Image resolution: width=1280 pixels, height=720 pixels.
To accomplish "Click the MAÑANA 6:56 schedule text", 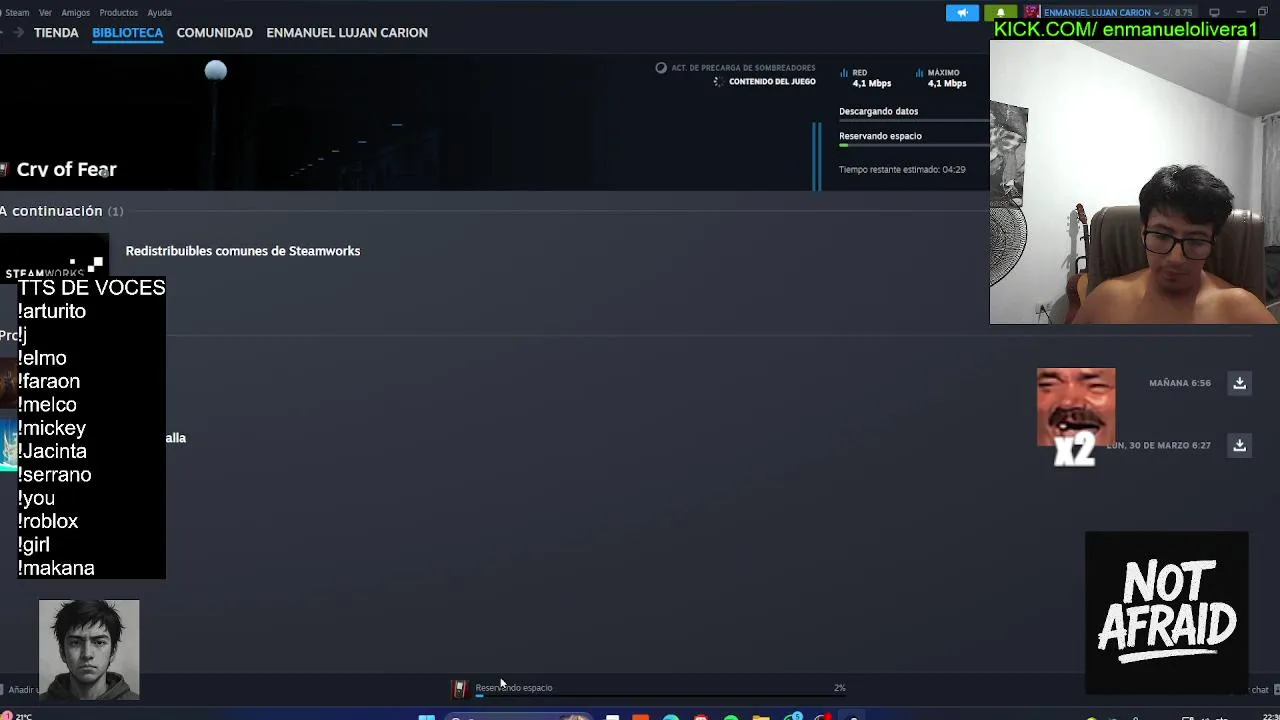I will click(x=1180, y=383).
